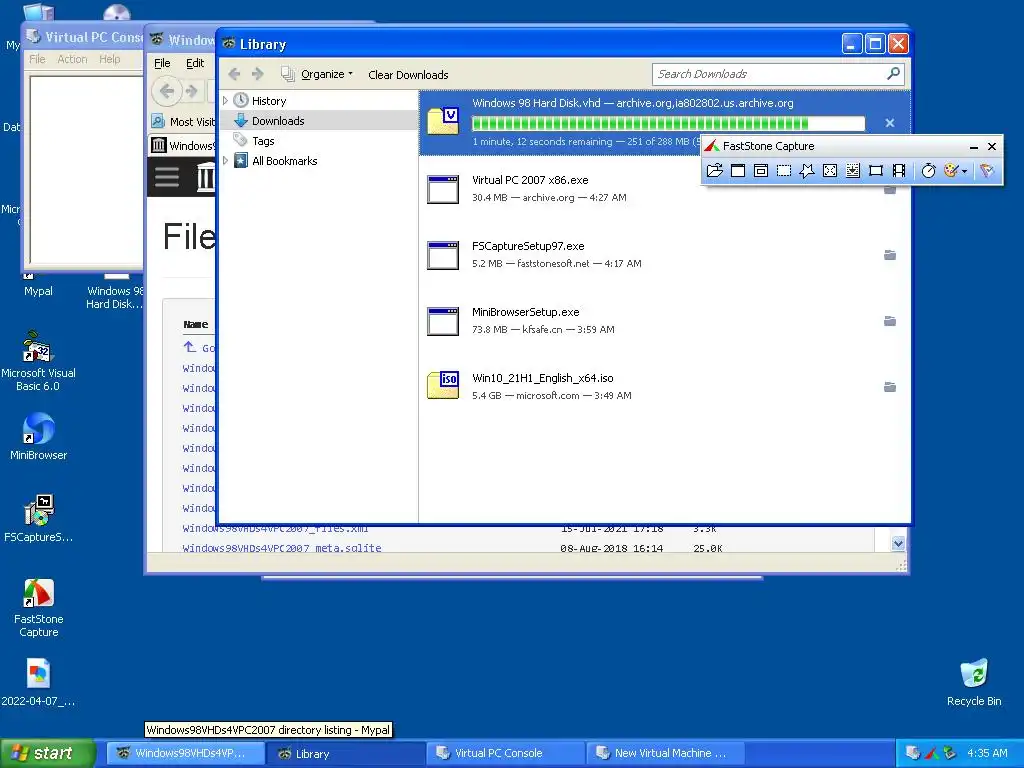Select Capture Active Window tool in FastStone
Screen dimensions: 1024x768
coord(738,170)
